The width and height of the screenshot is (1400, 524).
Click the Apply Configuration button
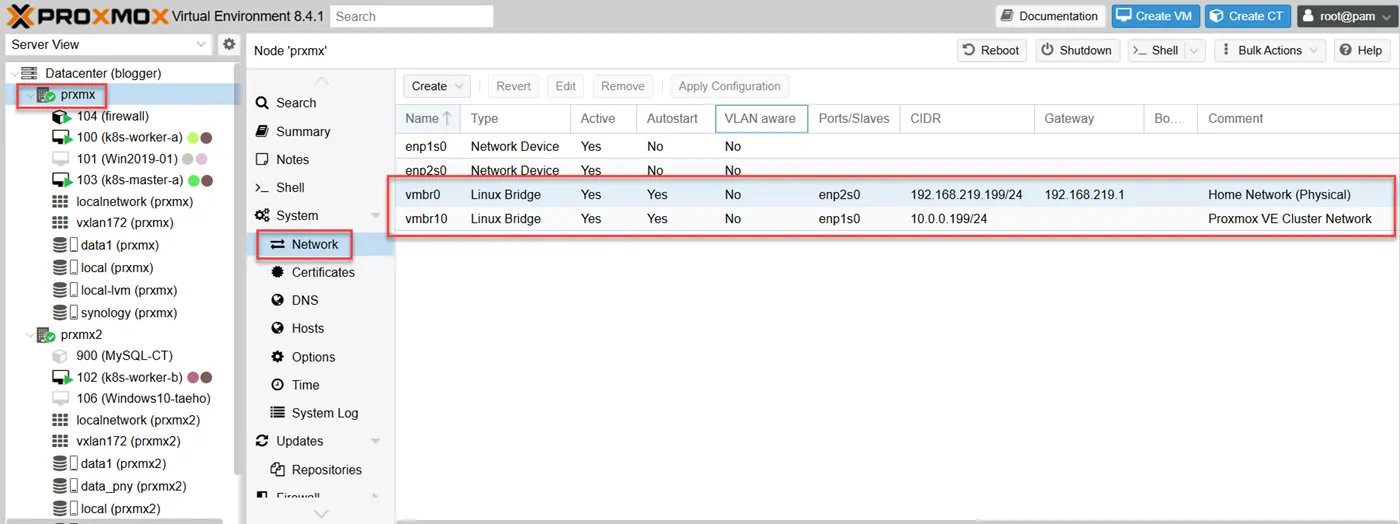point(729,86)
